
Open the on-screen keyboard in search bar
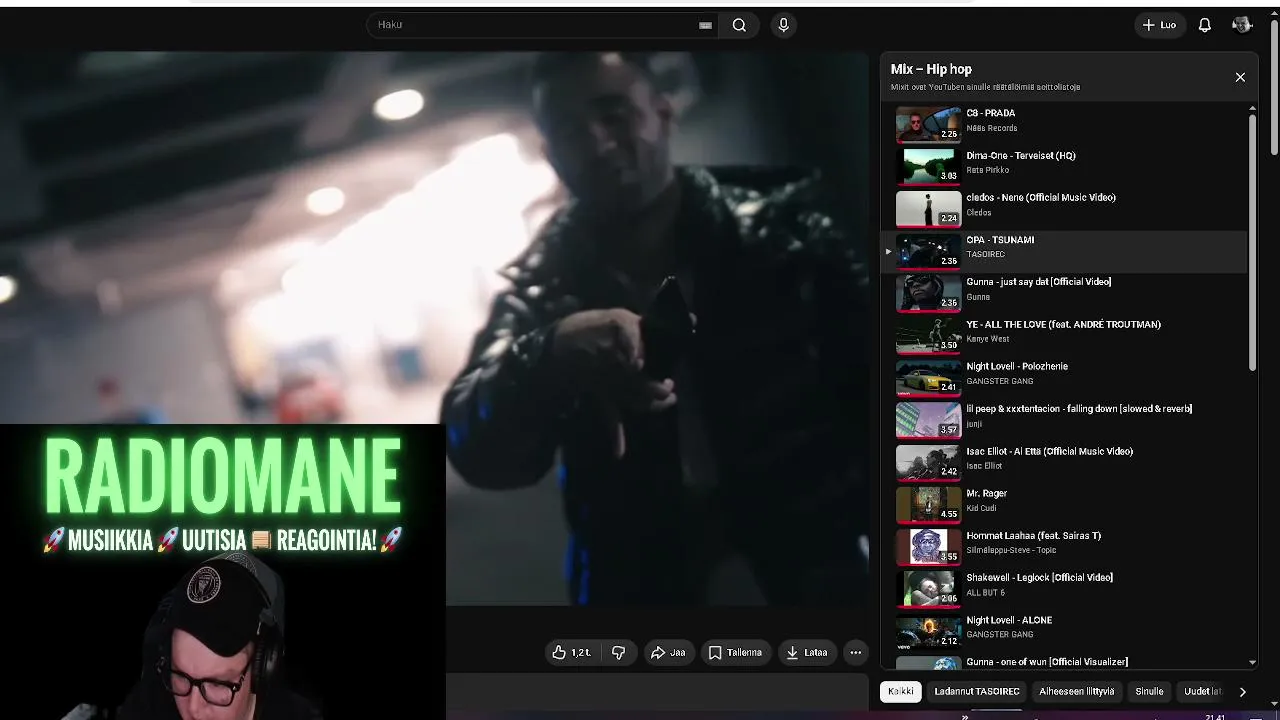[x=705, y=25]
